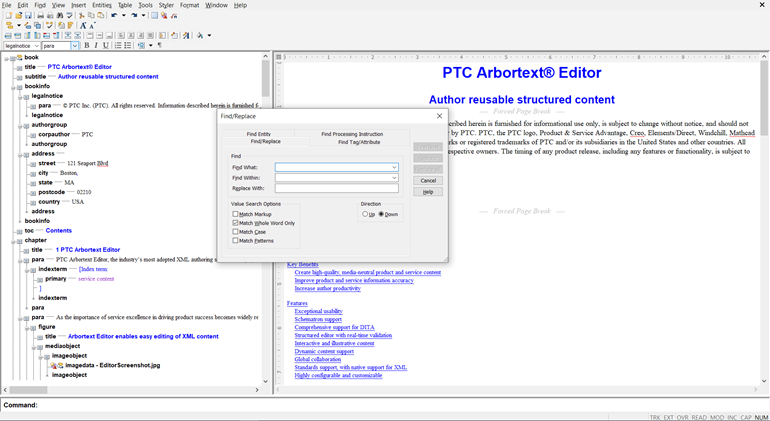The width and height of the screenshot is (770, 421).
Task: Click the tree pane vertical scrollbar thumb
Action: (x=265, y=79)
